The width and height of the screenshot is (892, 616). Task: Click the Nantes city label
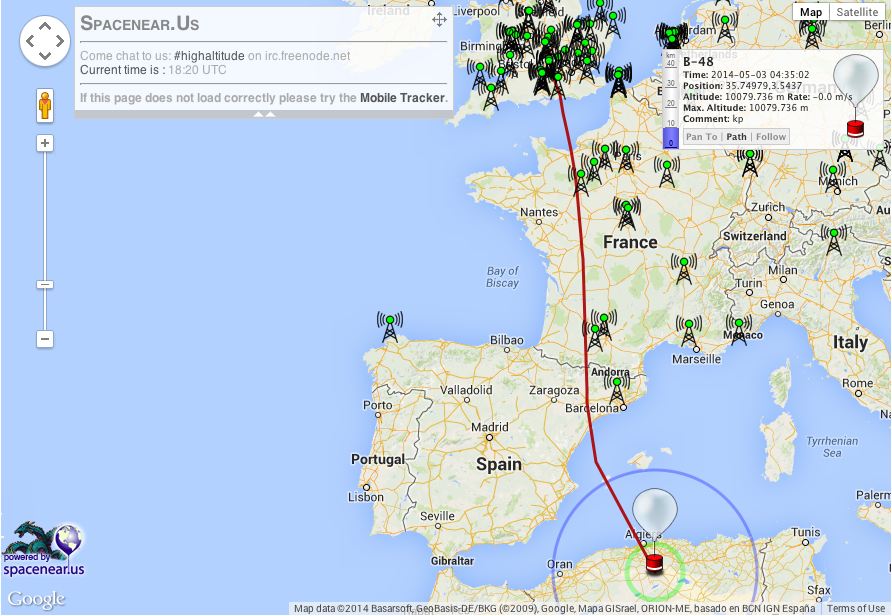pyautogui.click(x=539, y=212)
